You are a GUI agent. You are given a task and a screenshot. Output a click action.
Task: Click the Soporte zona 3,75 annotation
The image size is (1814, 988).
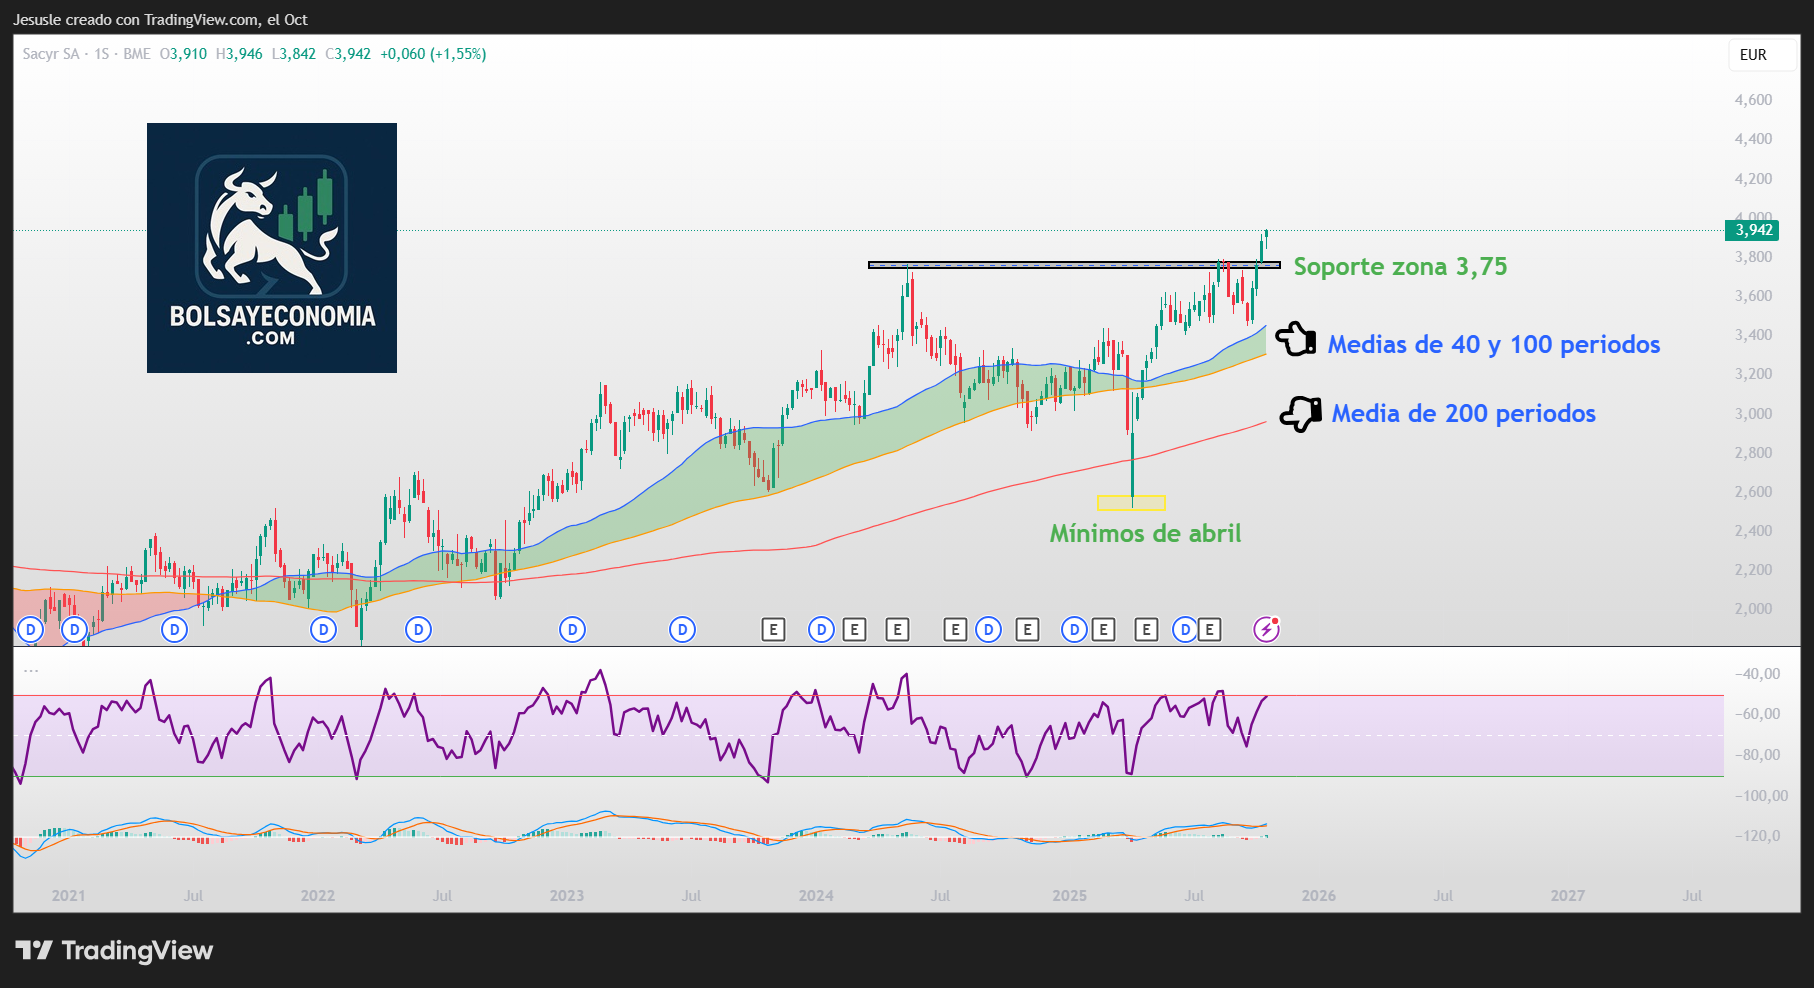click(1399, 267)
